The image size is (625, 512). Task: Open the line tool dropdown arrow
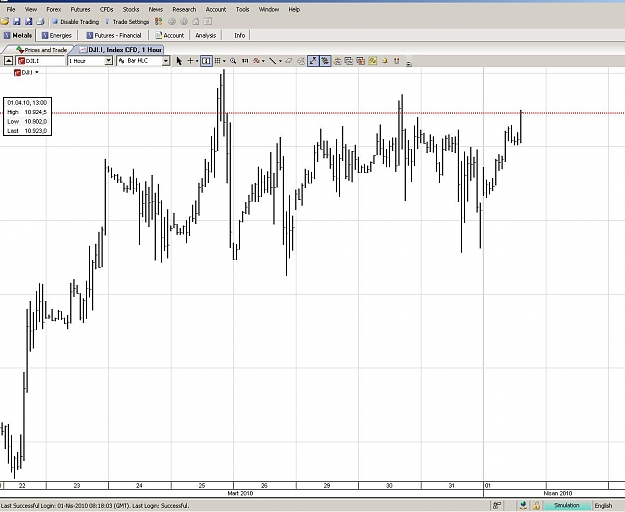click(x=280, y=61)
